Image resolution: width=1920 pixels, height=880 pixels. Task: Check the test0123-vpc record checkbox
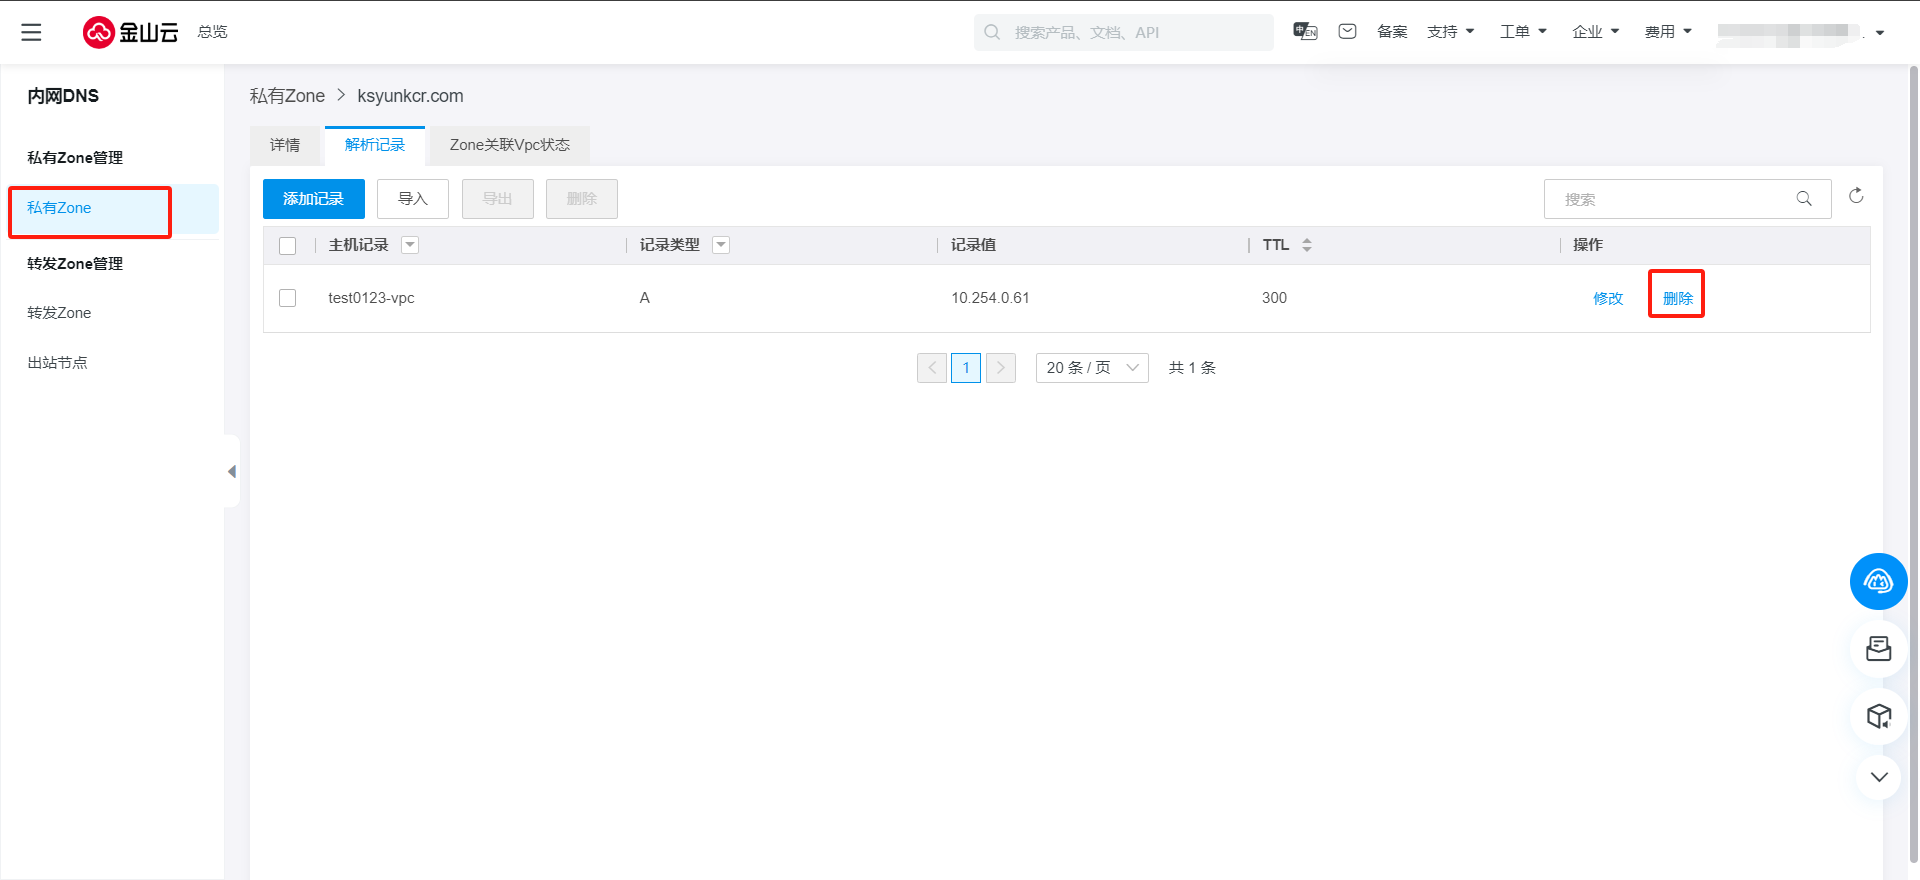[x=288, y=298]
